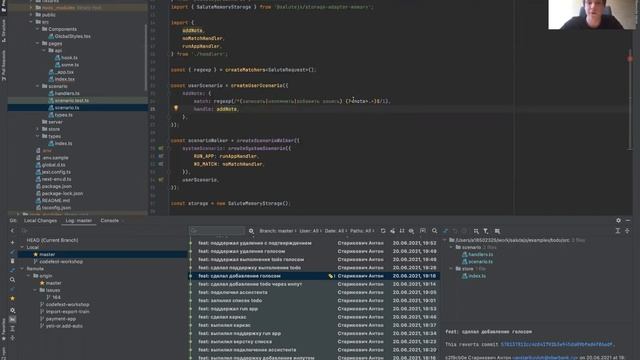The height and width of the screenshot is (360, 640).
Task: Open the Pull Requests tool window tab
Action: click(4, 66)
